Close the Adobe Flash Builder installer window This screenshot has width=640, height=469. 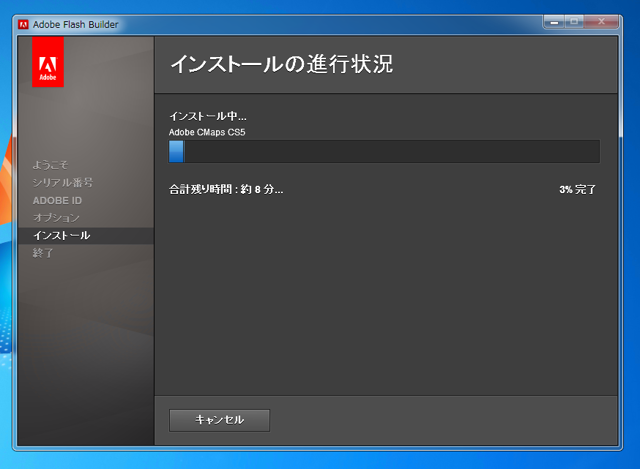click(x=602, y=22)
